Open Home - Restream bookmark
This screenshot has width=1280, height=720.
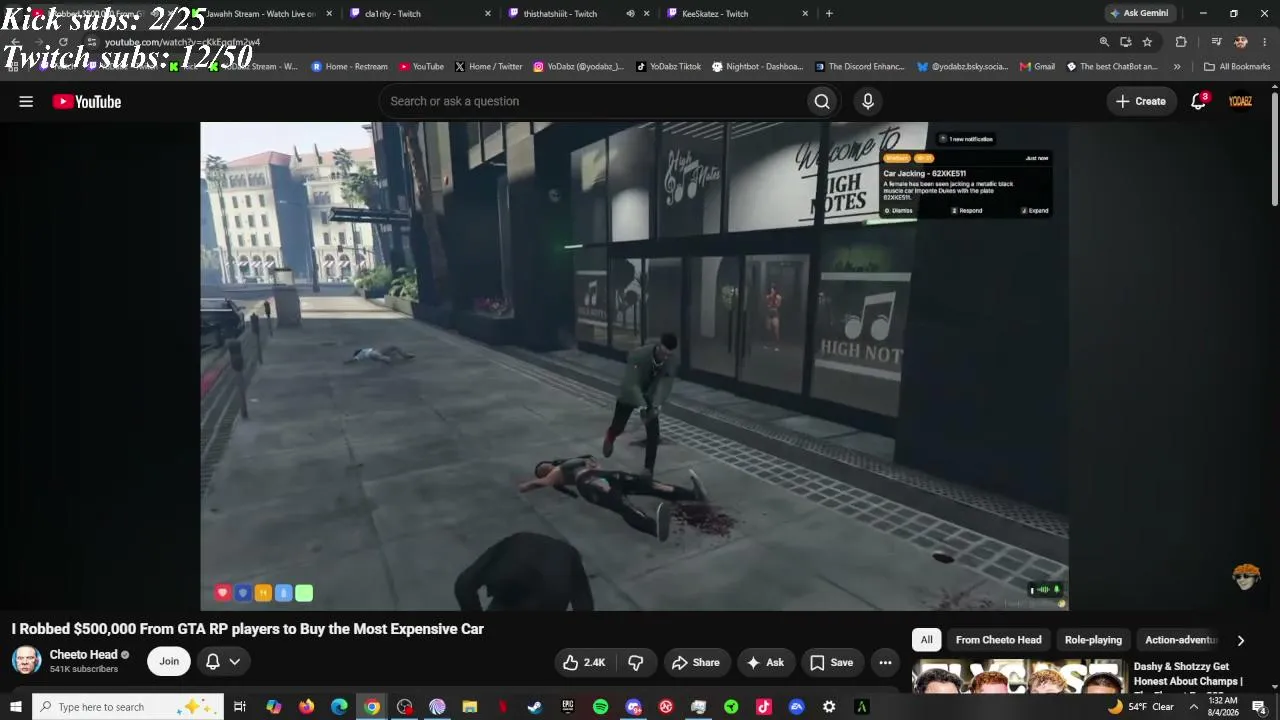point(349,67)
